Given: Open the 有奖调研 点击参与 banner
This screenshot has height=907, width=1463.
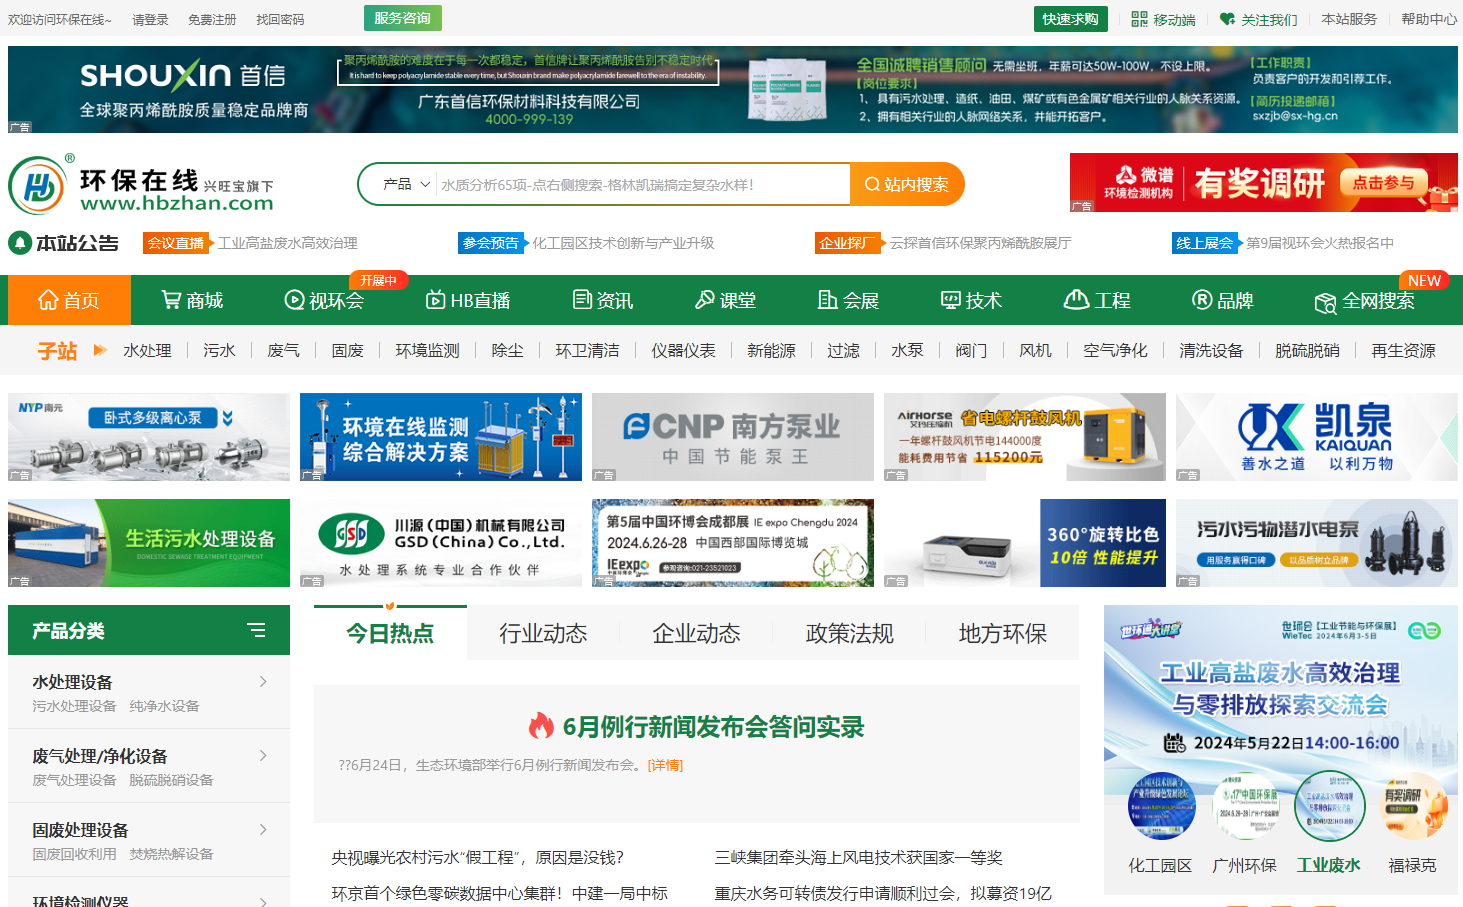Looking at the screenshot, I should [1264, 182].
